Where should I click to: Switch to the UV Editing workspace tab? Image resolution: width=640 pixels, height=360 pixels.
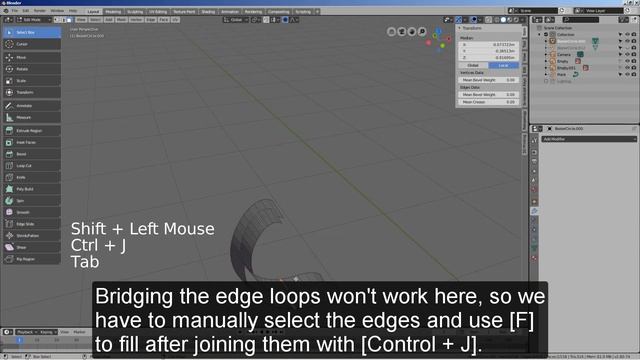pyautogui.click(x=158, y=12)
